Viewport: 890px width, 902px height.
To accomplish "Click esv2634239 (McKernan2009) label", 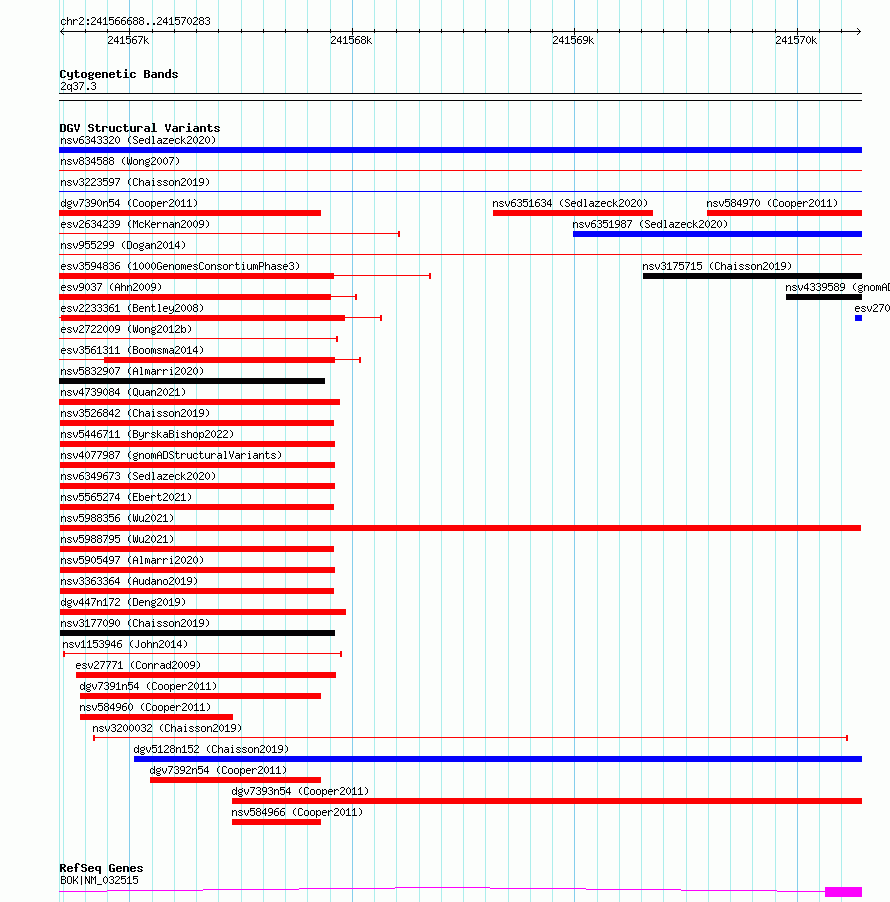I will pyautogui.click(x=135, y=224).
